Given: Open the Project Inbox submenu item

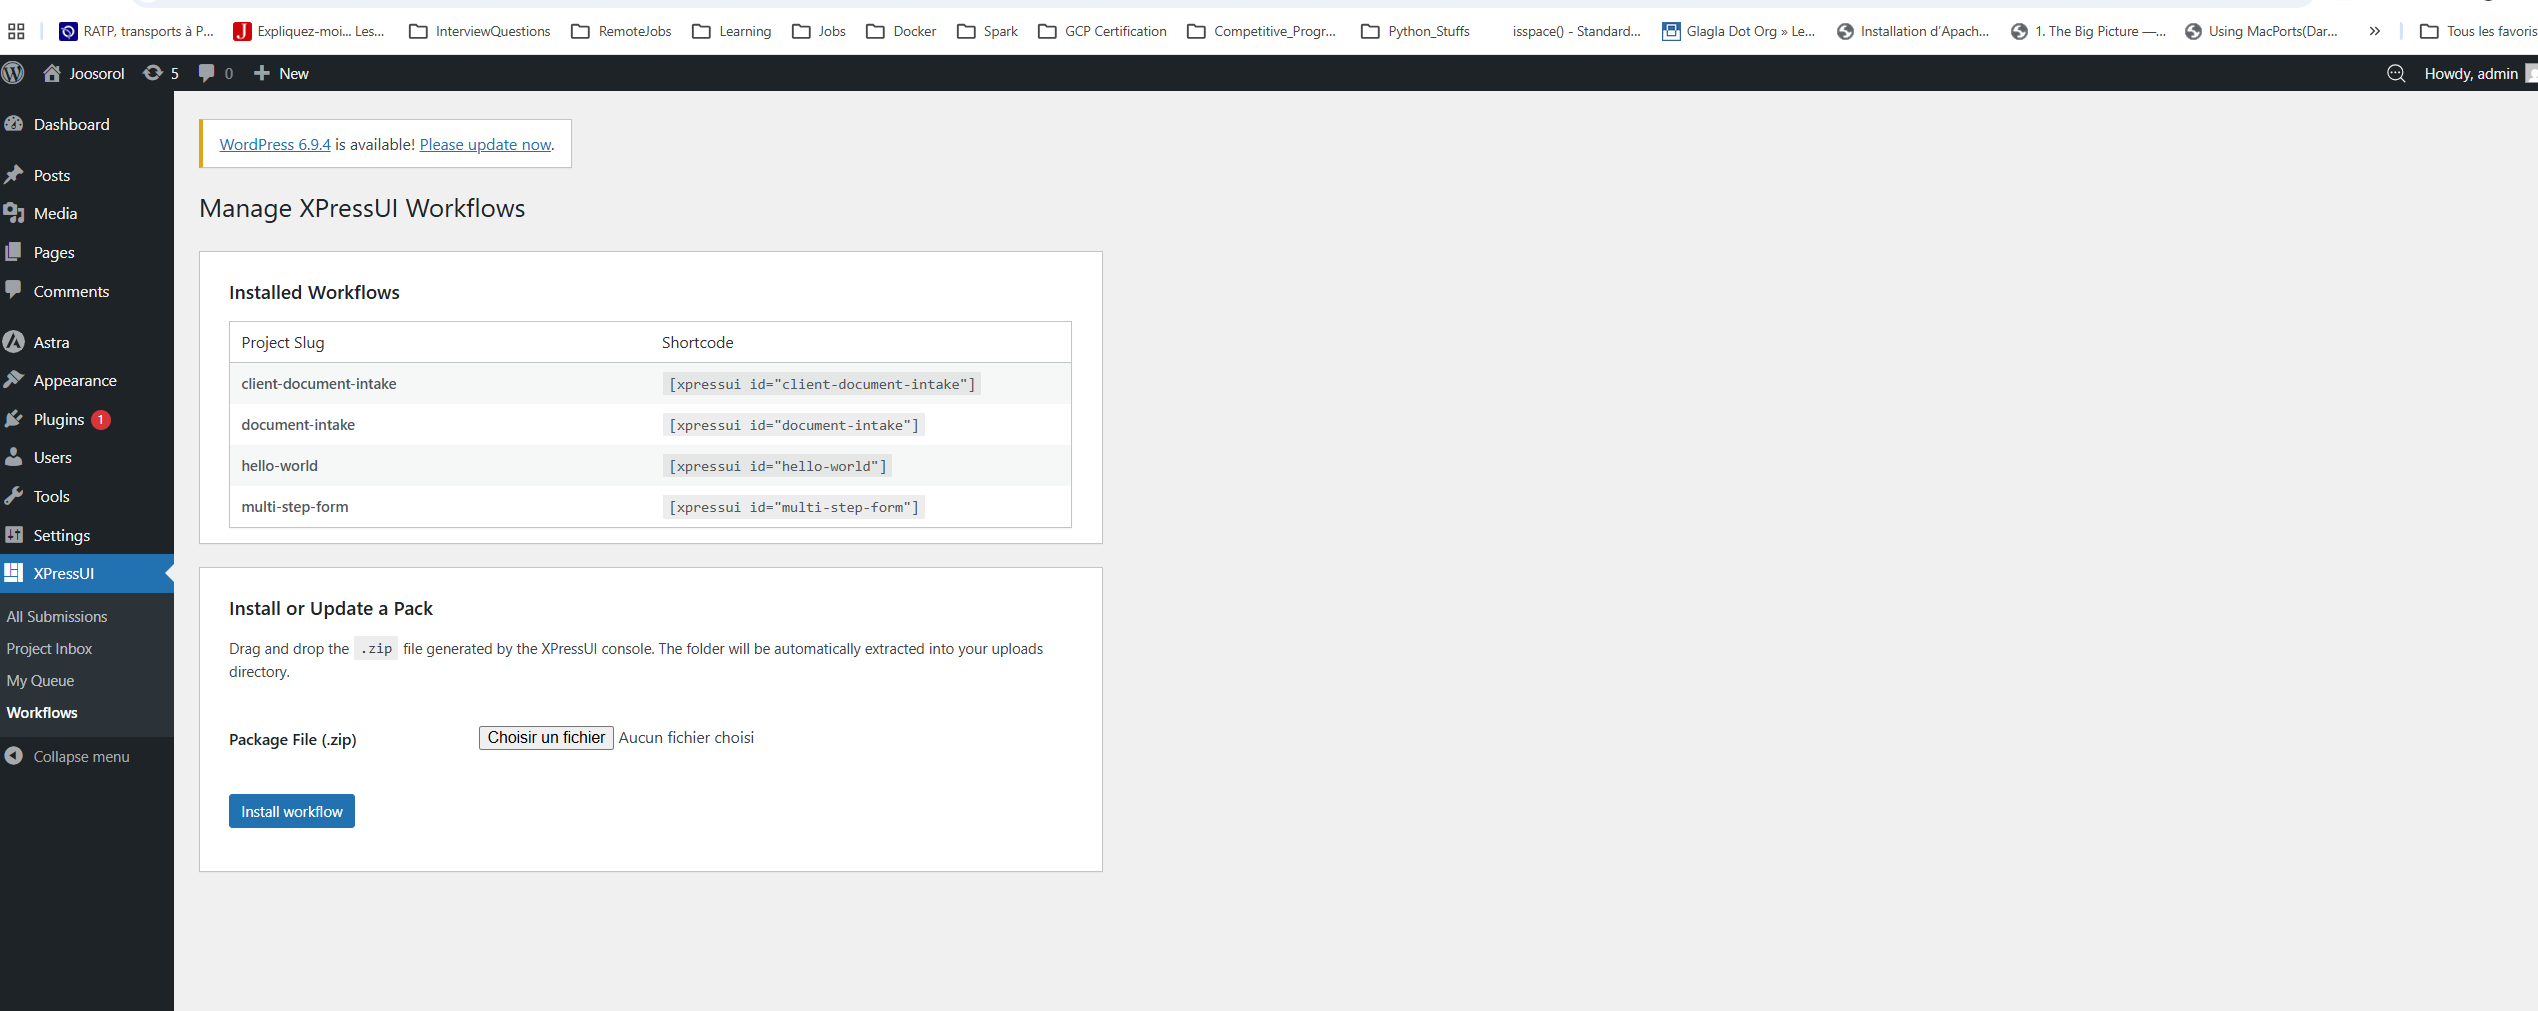Looking at the screenshot, I should click(49, 648).
